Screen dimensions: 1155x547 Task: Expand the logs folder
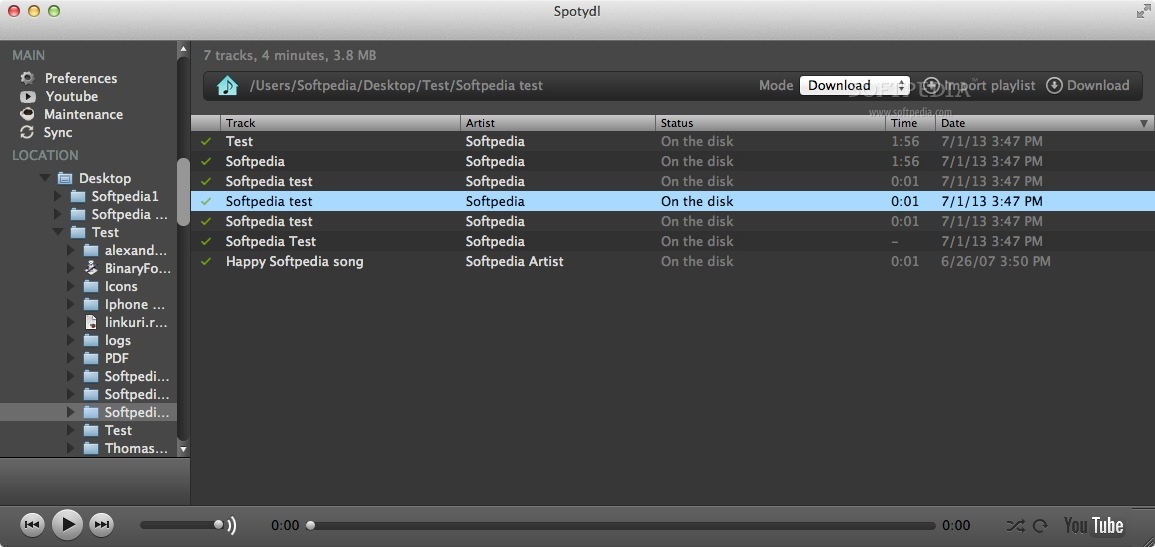pos(71,340)
